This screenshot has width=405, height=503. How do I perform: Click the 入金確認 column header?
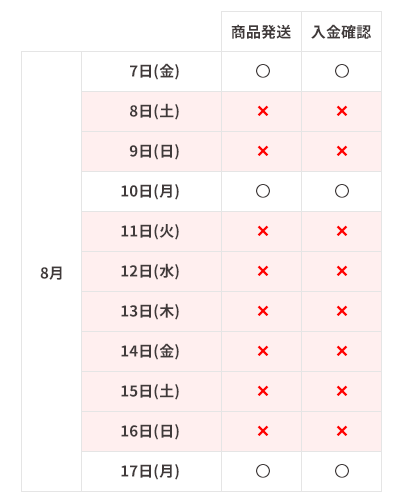click(x=341, y=32)
